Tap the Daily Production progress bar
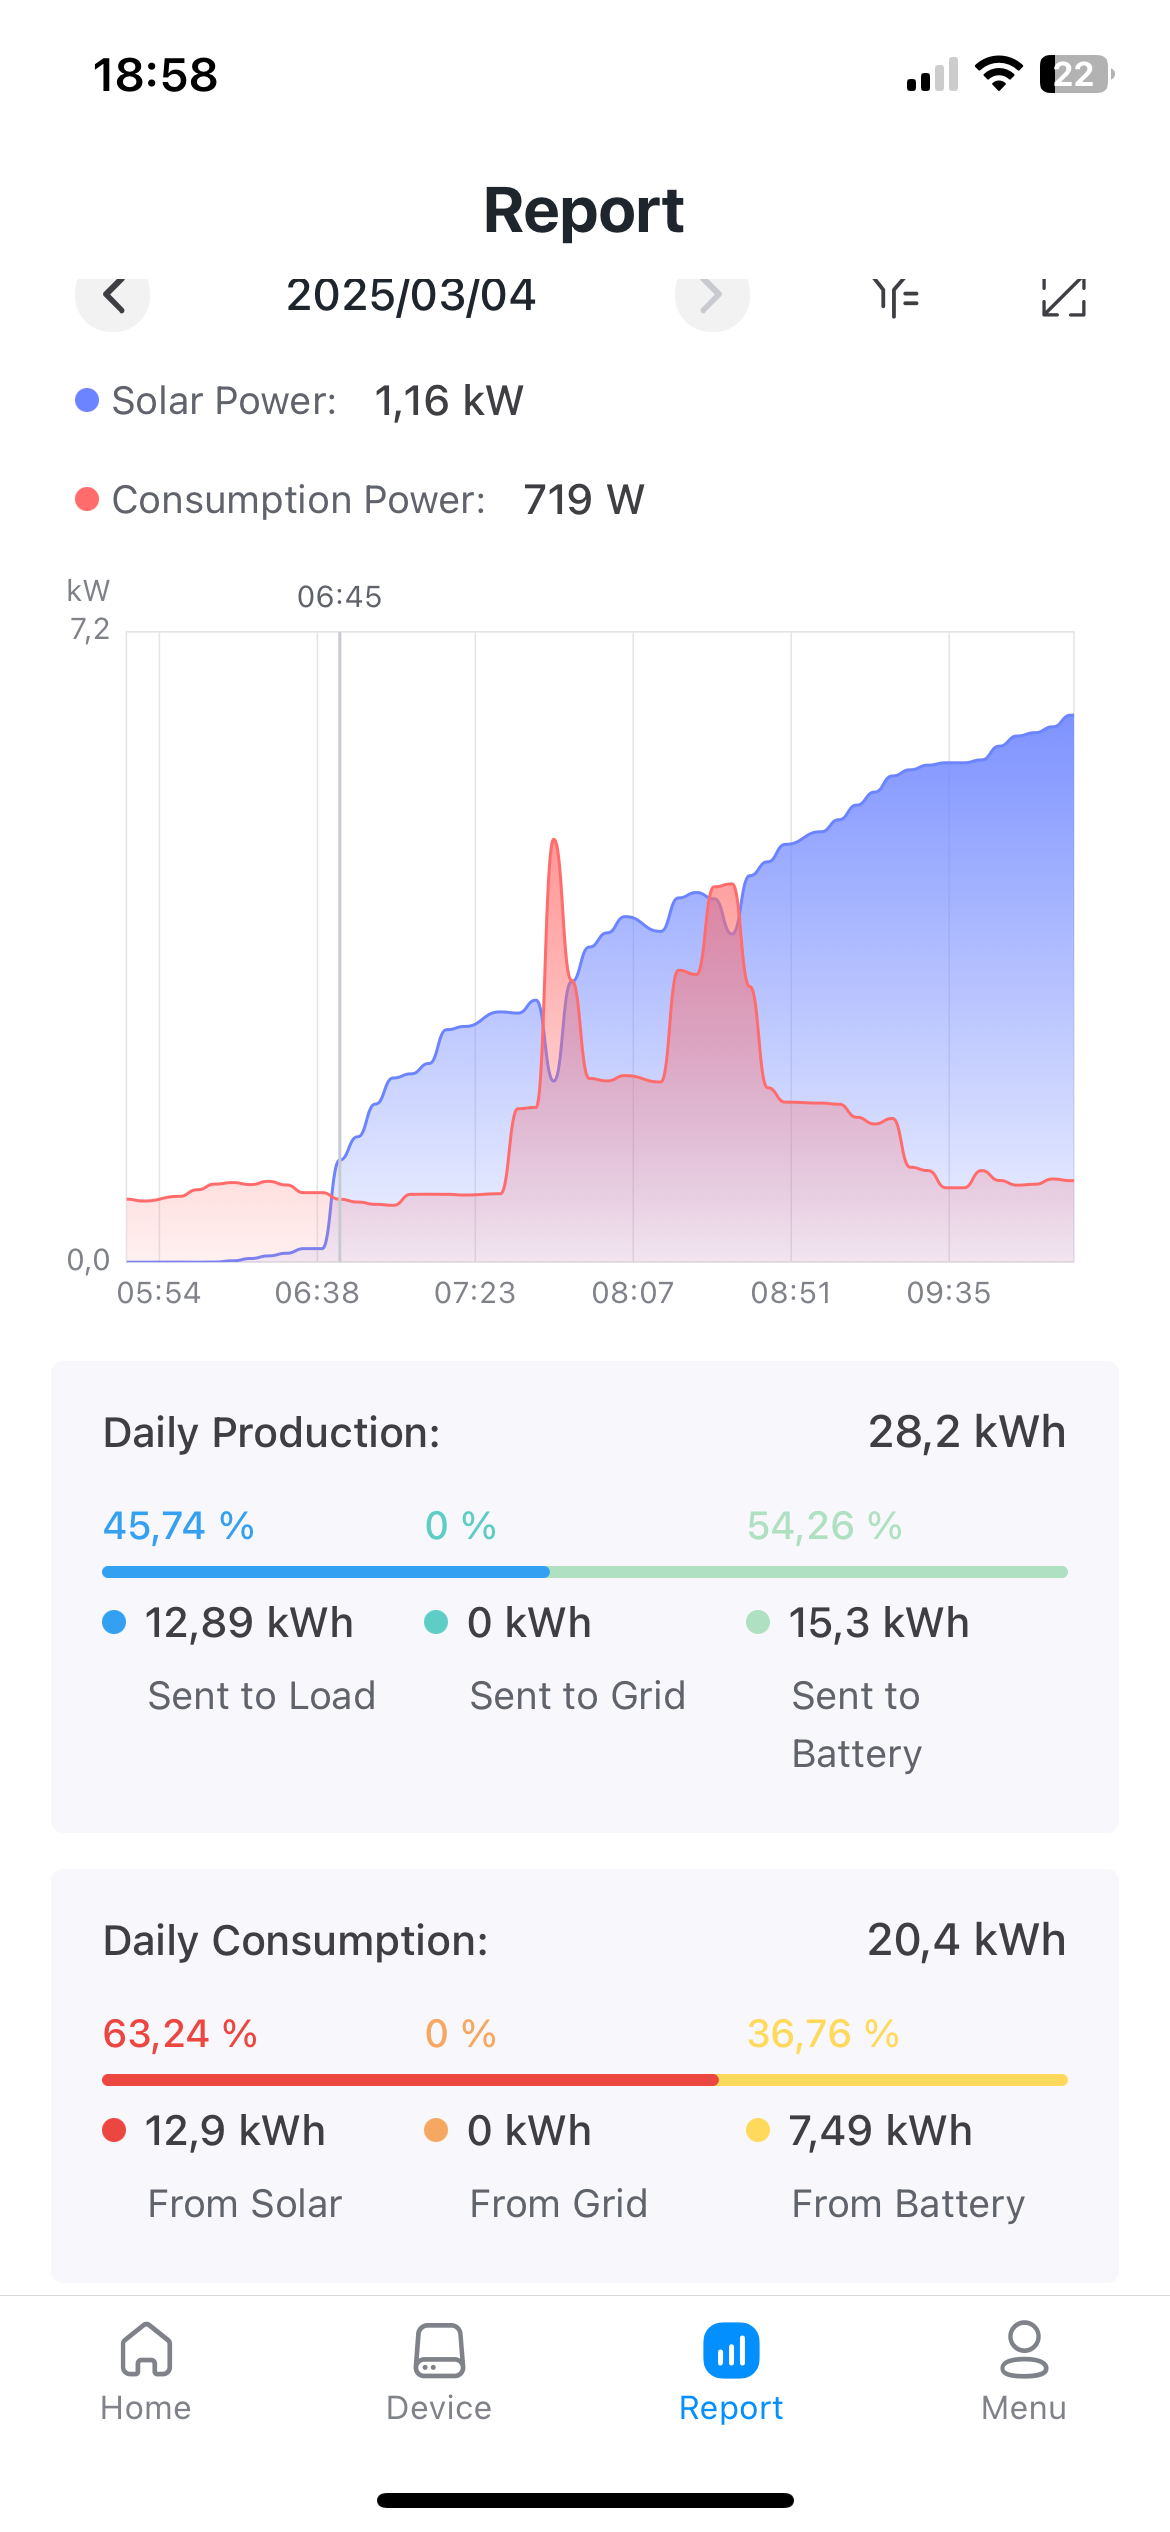1170x2532 pixels. pyautogui.click(x=585, y=1572)
